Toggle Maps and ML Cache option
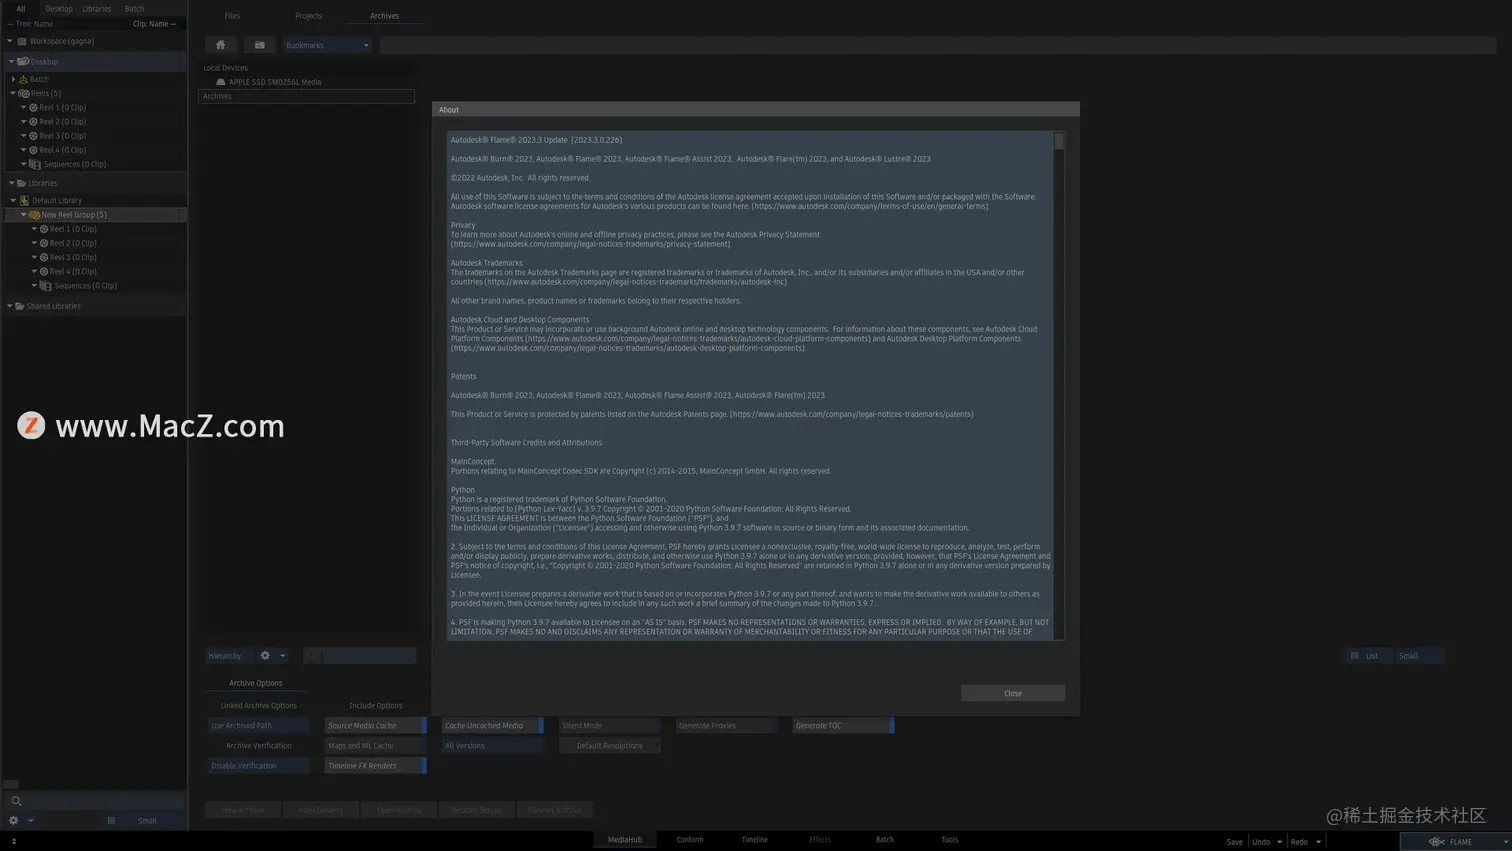Screen dimensions: 1512x851 (x=375, y=746)
